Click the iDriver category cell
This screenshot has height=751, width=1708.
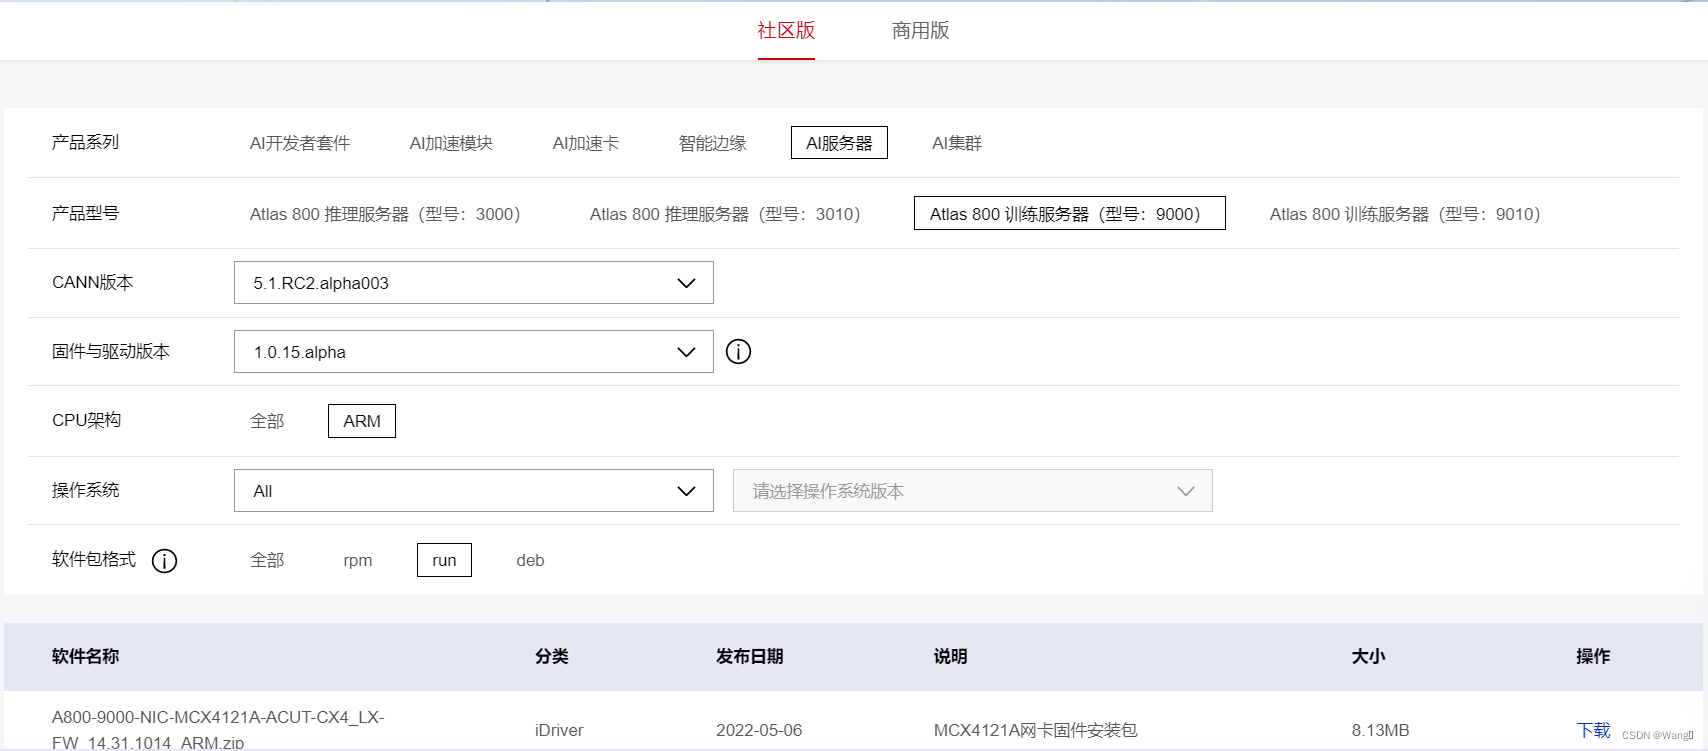(559, 730)
